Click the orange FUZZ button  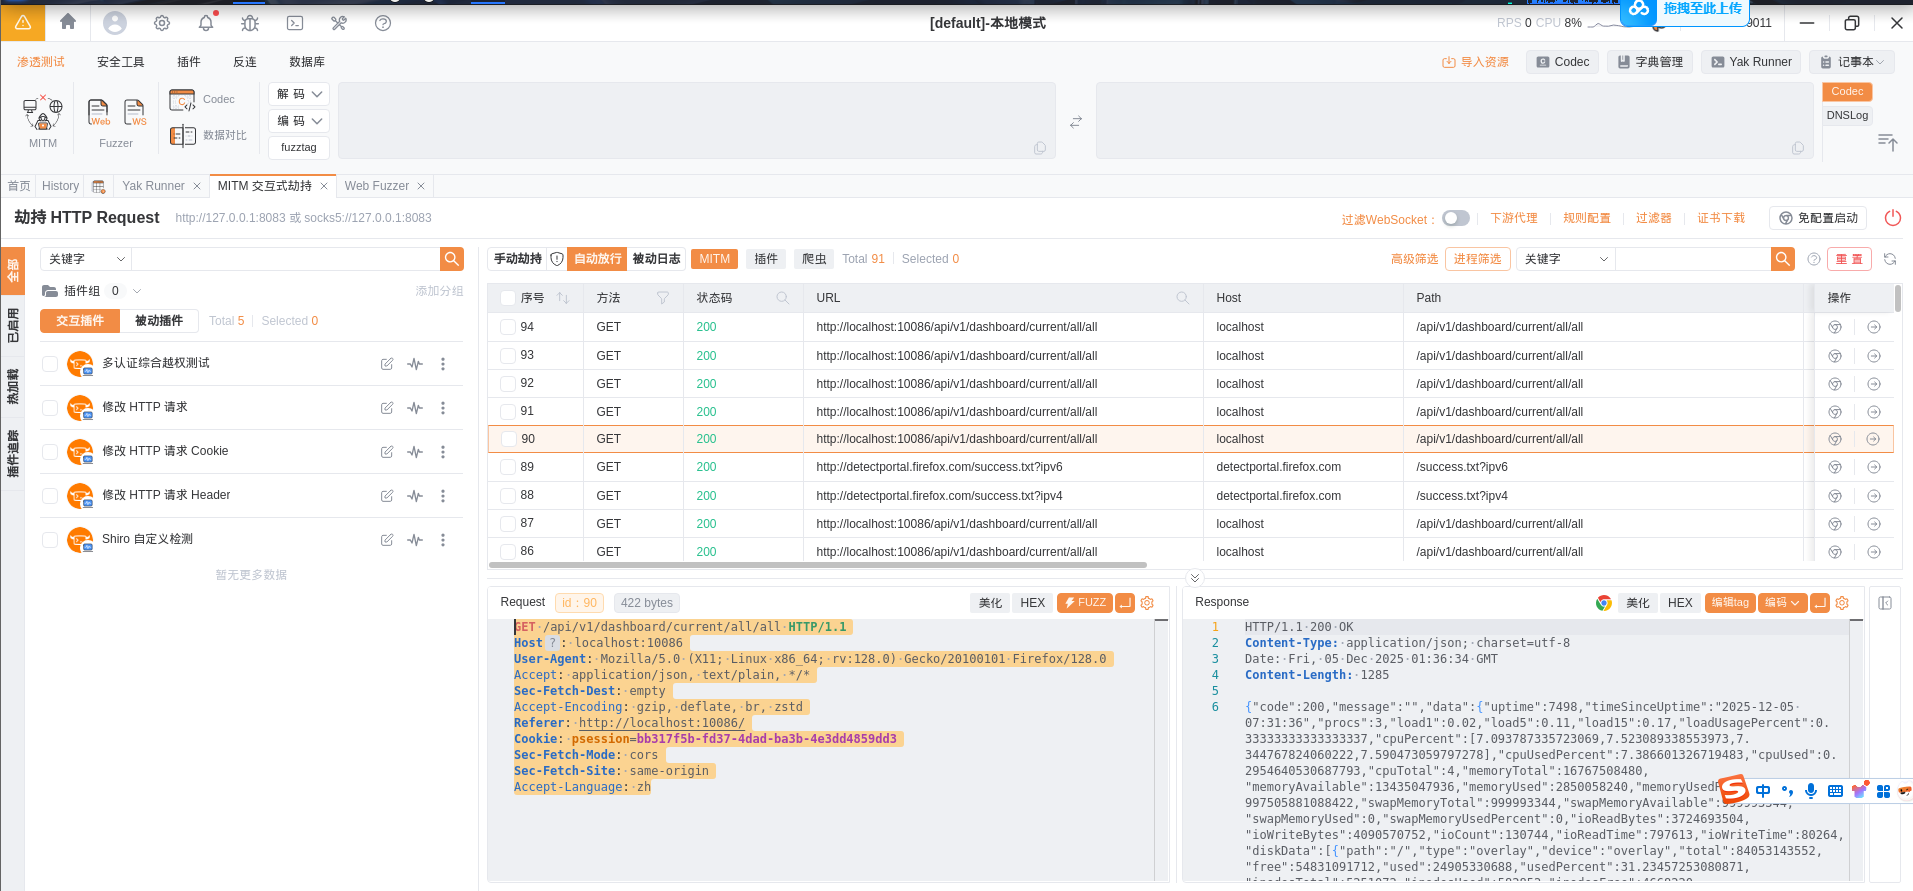tap(1084, 603)
